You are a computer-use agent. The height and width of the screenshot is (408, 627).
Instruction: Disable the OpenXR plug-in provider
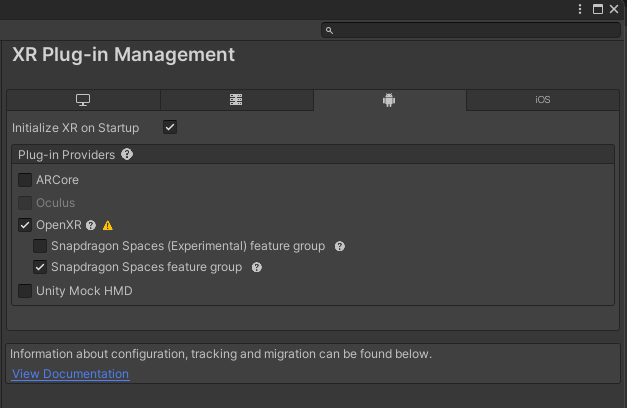[25, 225]
